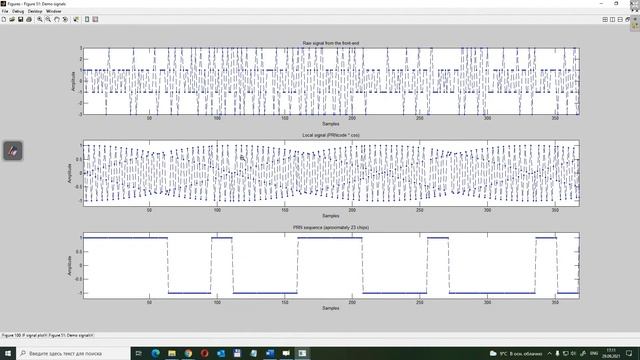Click the New Figure toolbar icon
Viewport: 640px width, 360px height.
tap(4, 20)
